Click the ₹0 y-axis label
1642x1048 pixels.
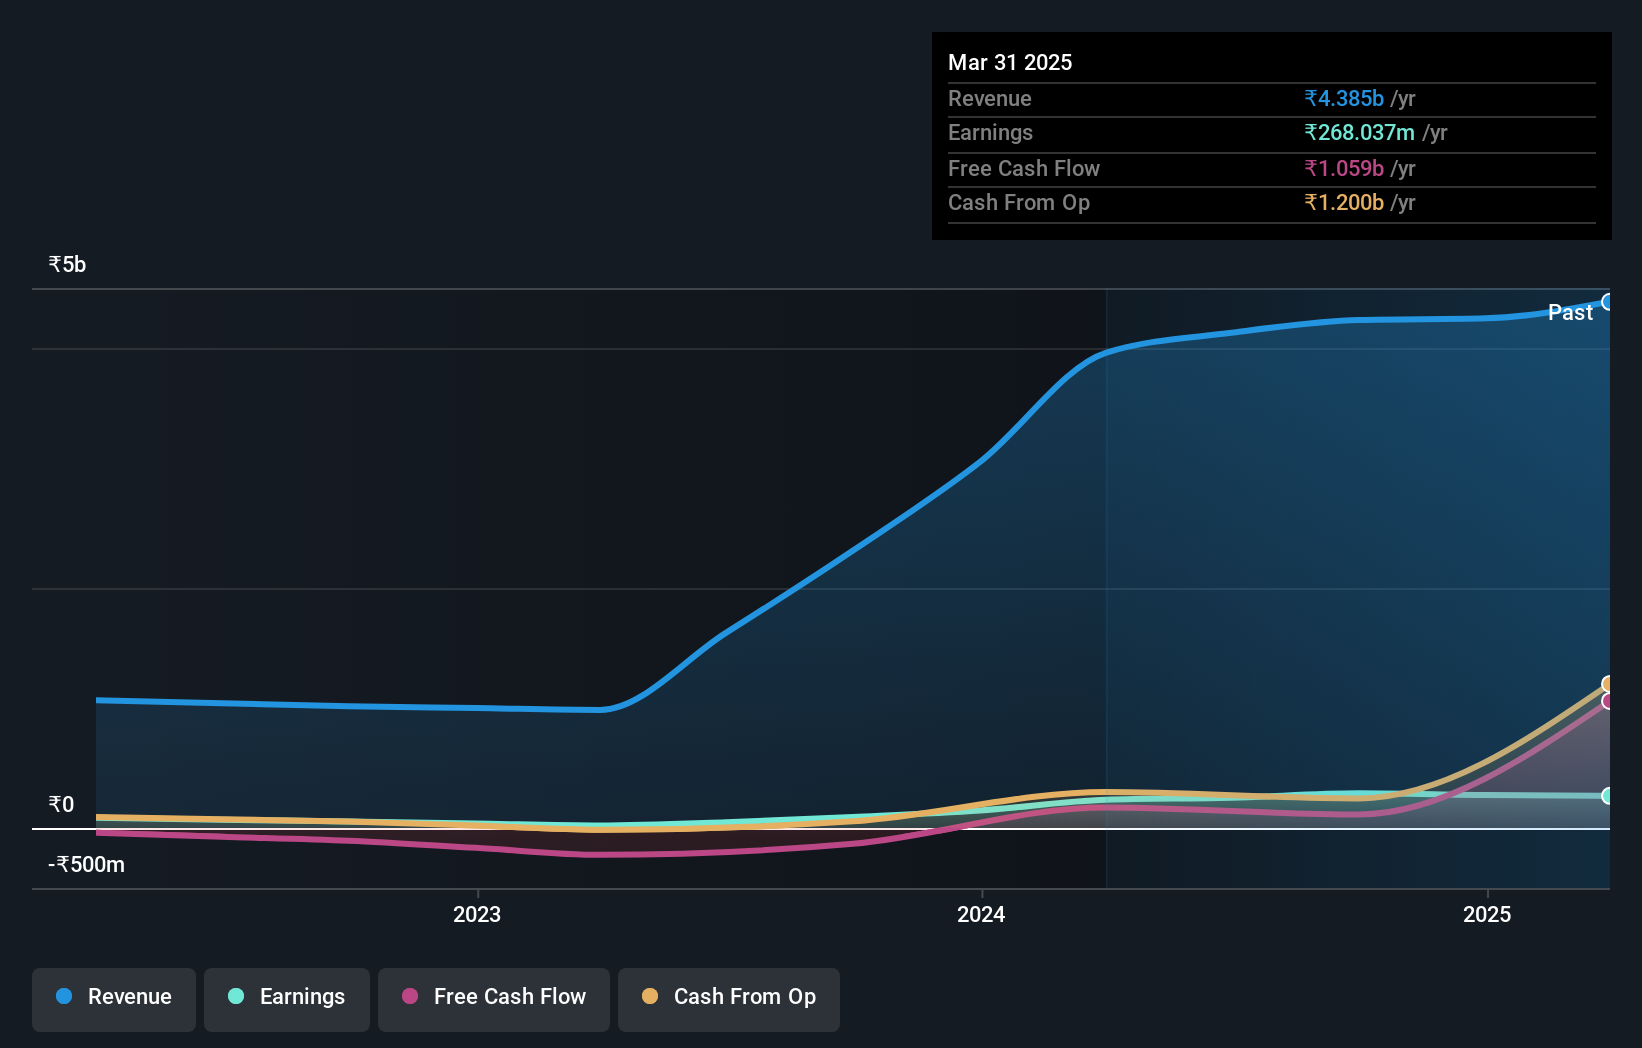(61, 805)
